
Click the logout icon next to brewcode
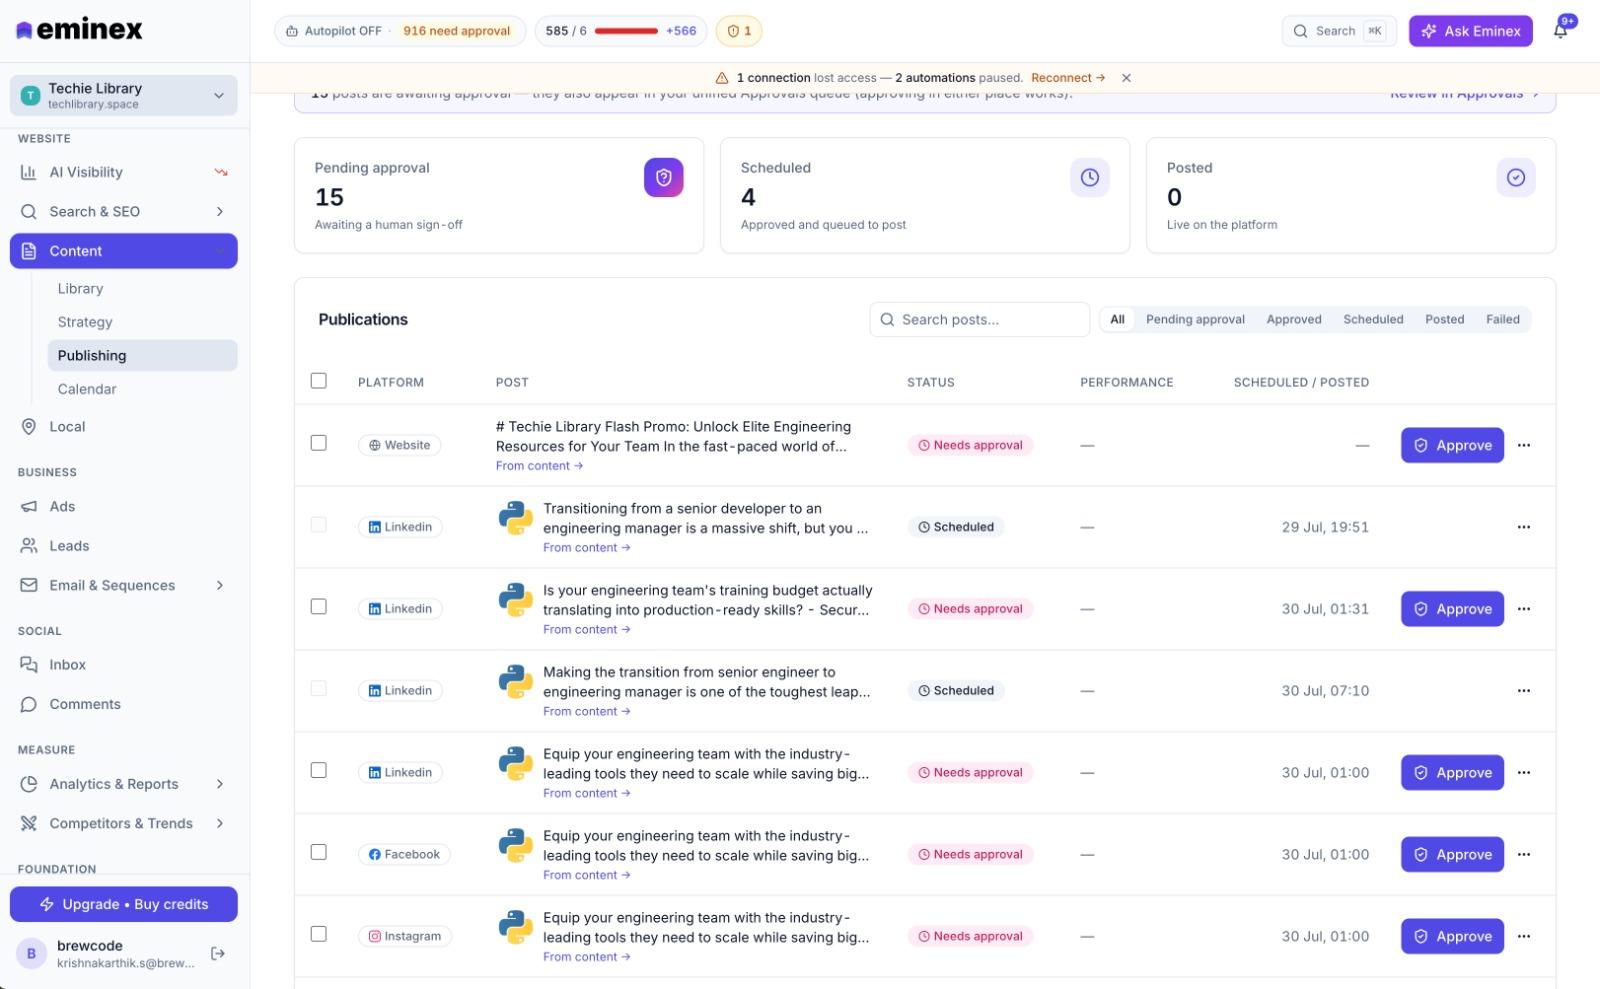(218, 954)
